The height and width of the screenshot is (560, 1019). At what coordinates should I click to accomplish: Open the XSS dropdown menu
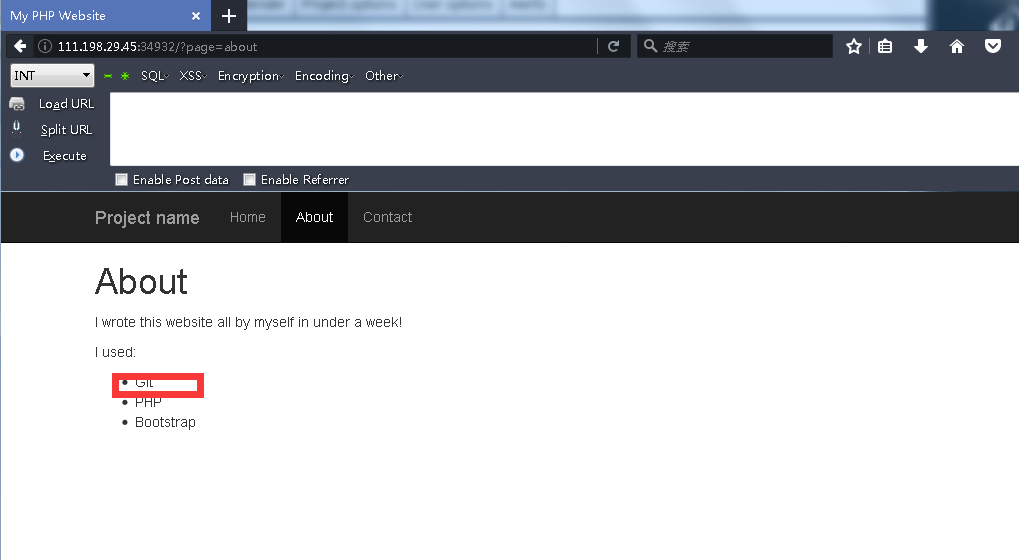(192, 76)
